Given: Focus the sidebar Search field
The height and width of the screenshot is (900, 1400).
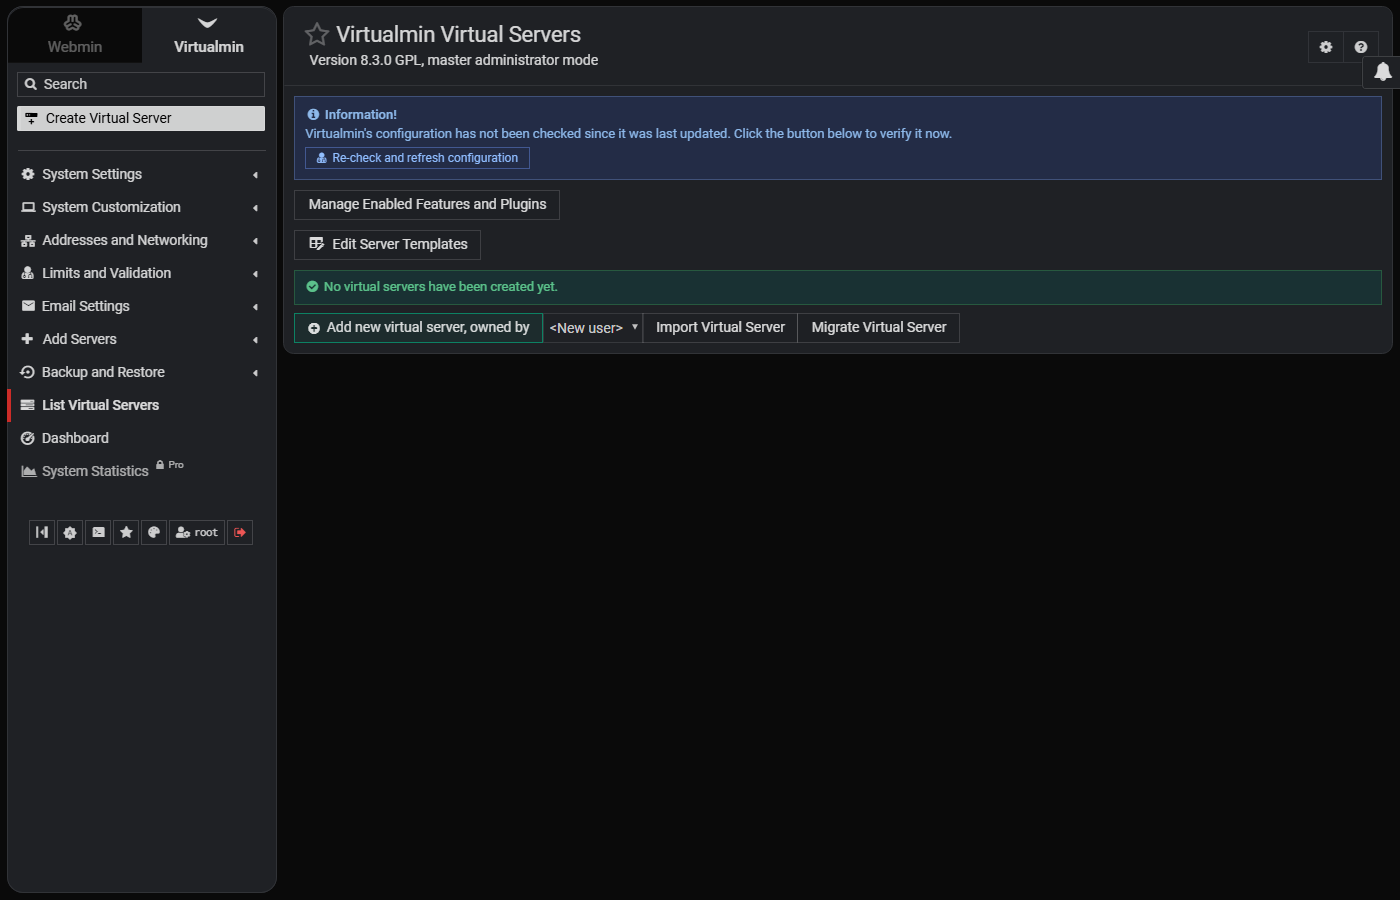Looking at the screenshot, I should point(141,84).
